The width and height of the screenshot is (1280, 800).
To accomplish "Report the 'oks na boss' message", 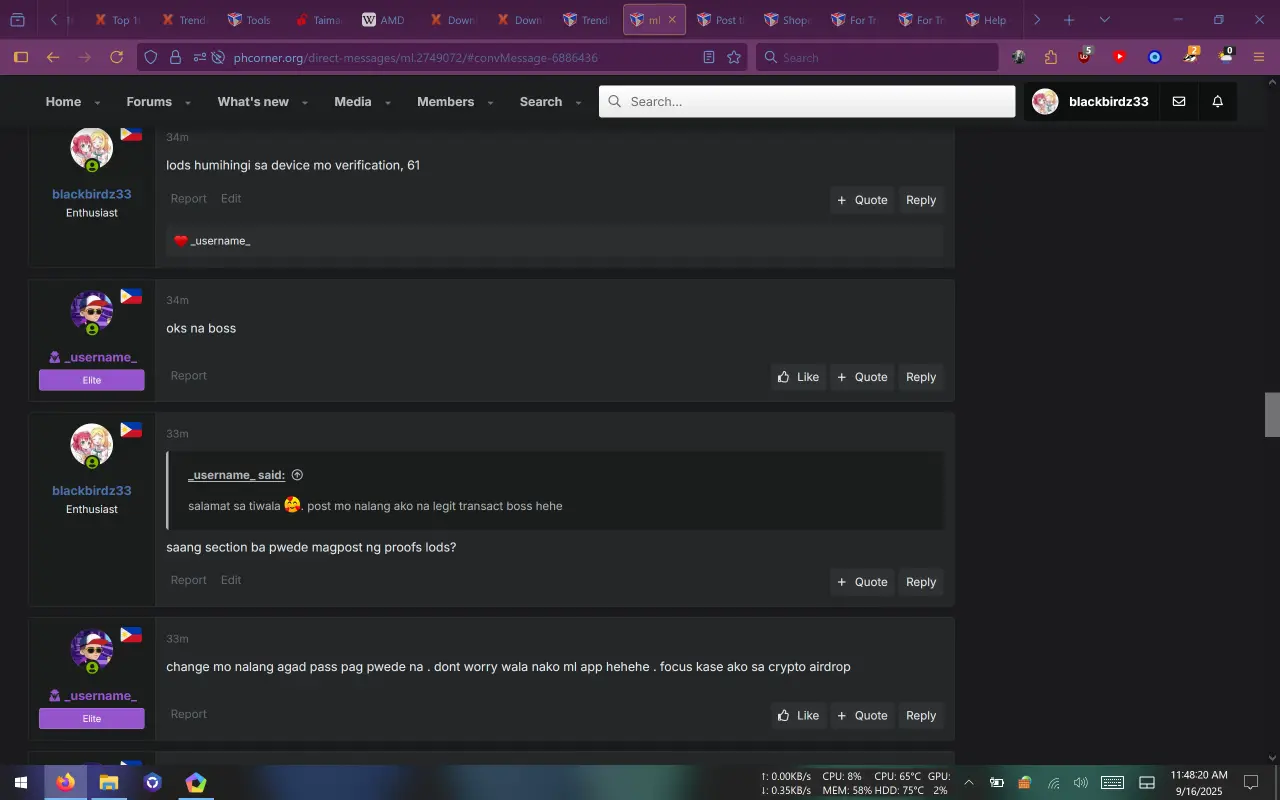I will pyautogui.click(x=188, y=376).
